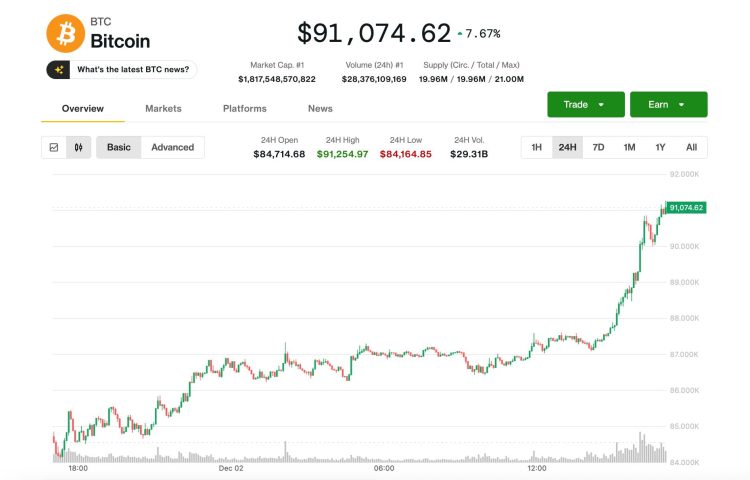The width and height of the screenshot is (750, 480).
Task: Select the 1H time range
Action: (537, 147)
